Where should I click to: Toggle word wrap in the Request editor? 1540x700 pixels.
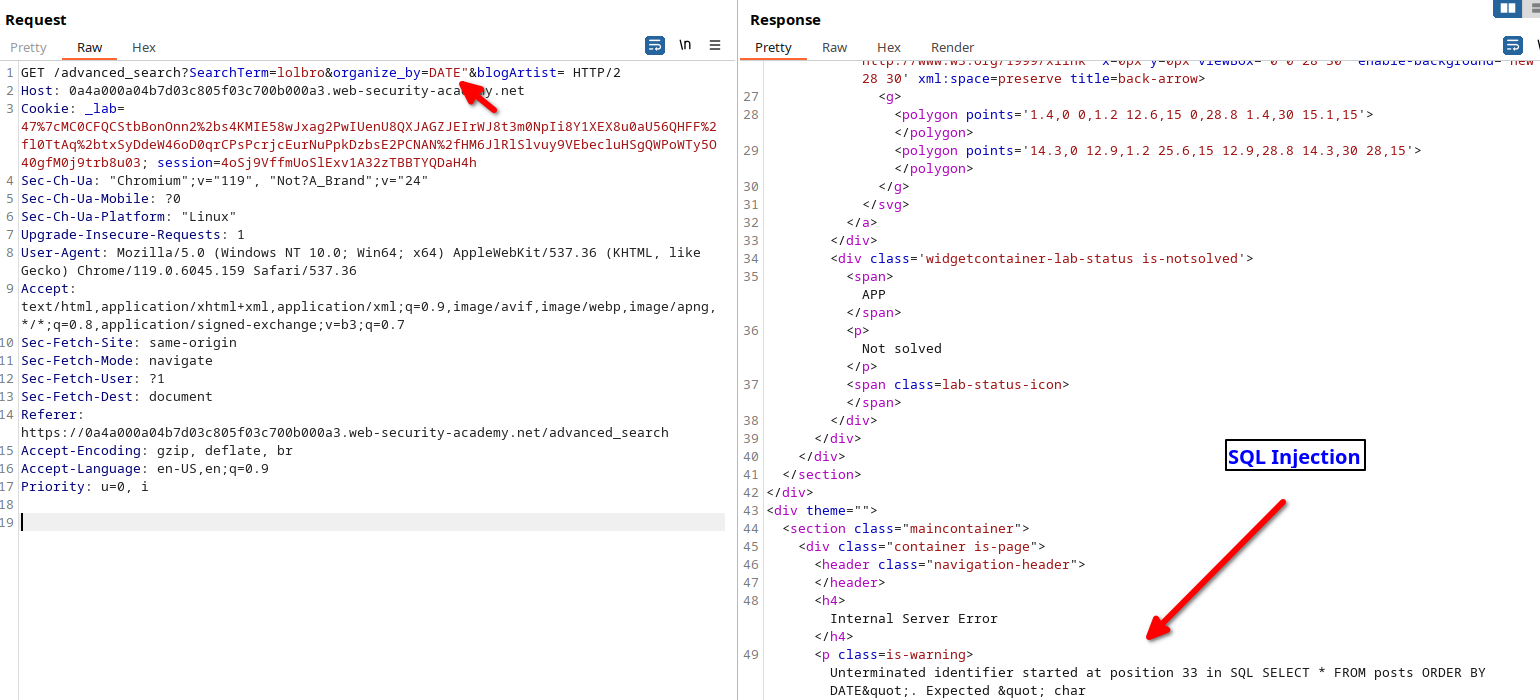click(654, 45)
